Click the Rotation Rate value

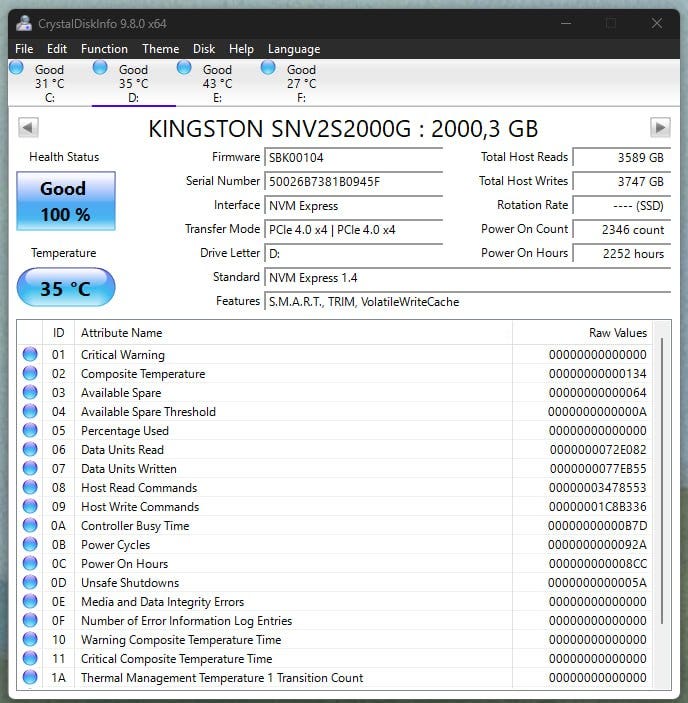pos(622,206)
